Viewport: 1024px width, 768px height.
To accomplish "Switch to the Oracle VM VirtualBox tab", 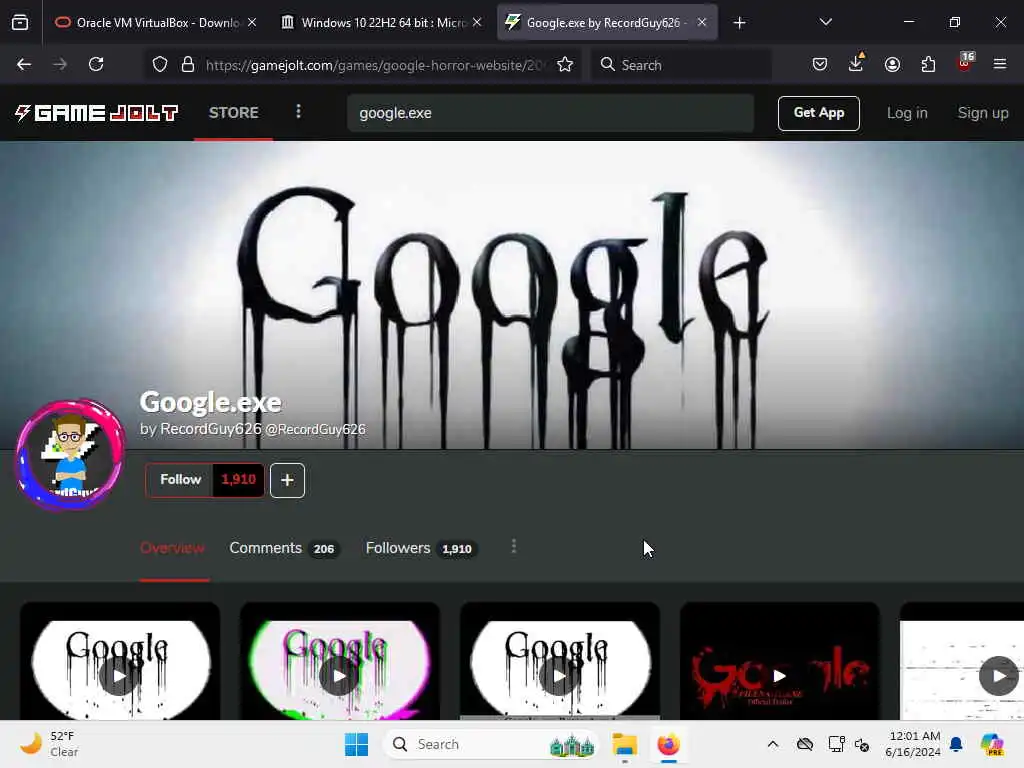I will tap(157, 23).
